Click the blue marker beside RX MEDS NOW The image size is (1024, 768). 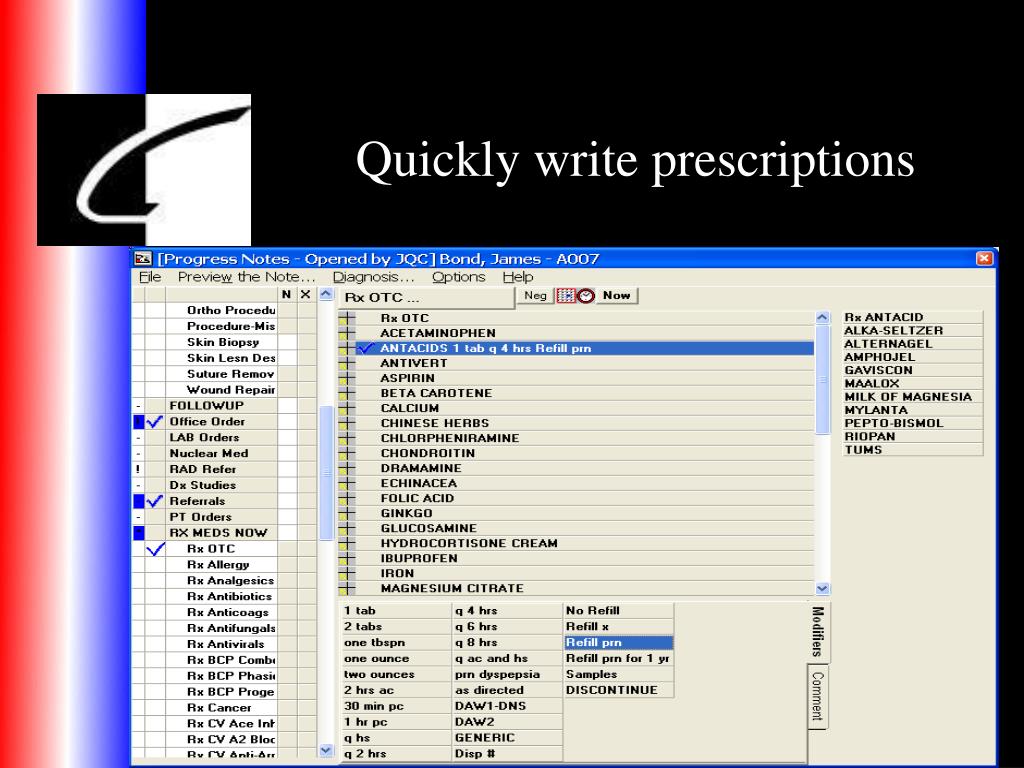click(138, 533)
